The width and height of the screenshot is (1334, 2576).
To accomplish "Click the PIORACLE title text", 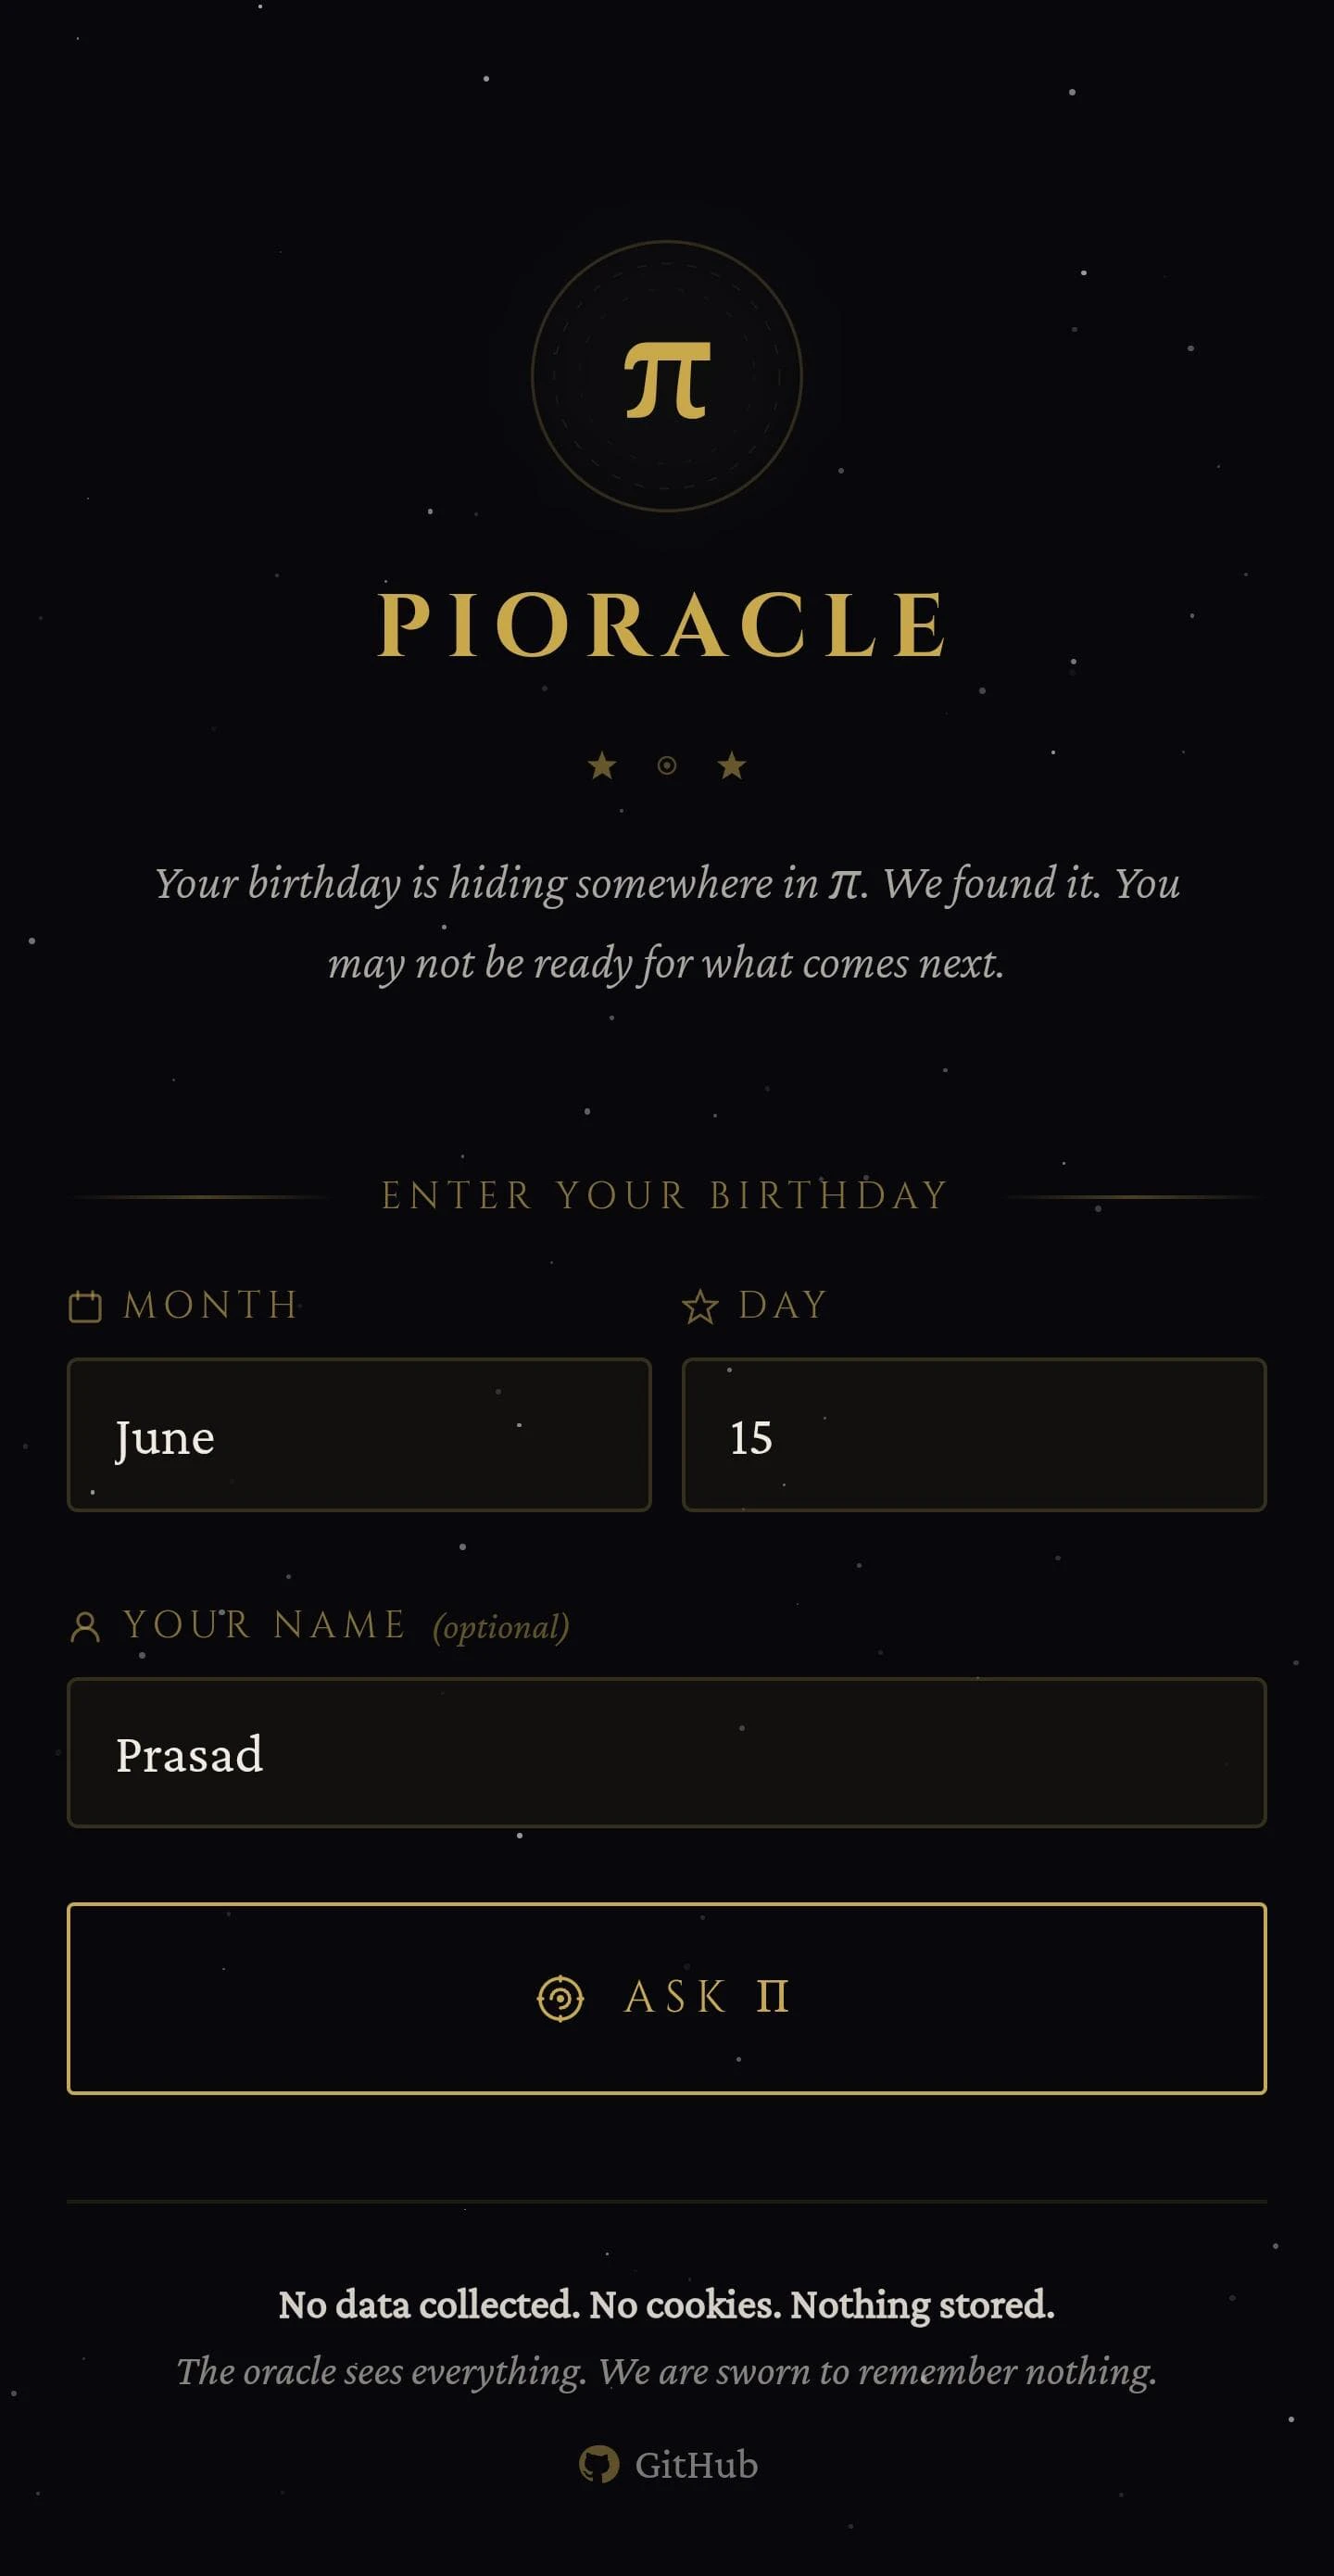I will coord(667,622).
